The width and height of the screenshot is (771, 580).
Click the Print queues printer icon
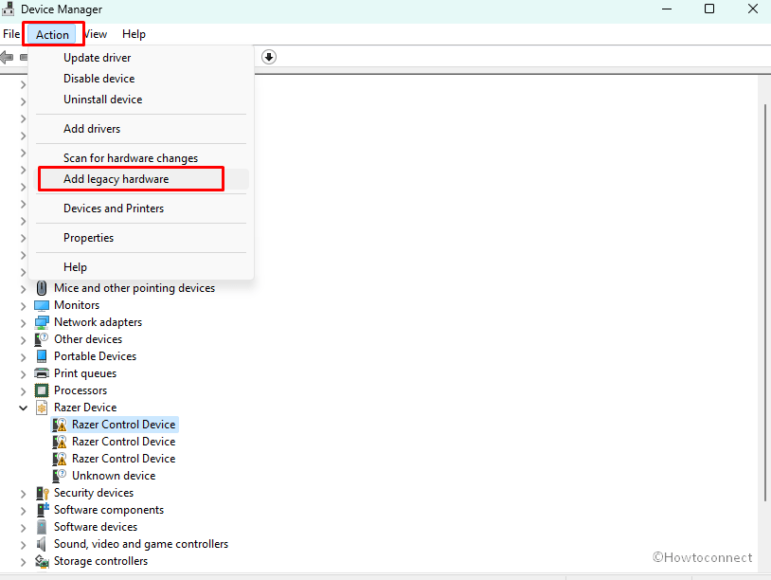pos(42,373)
